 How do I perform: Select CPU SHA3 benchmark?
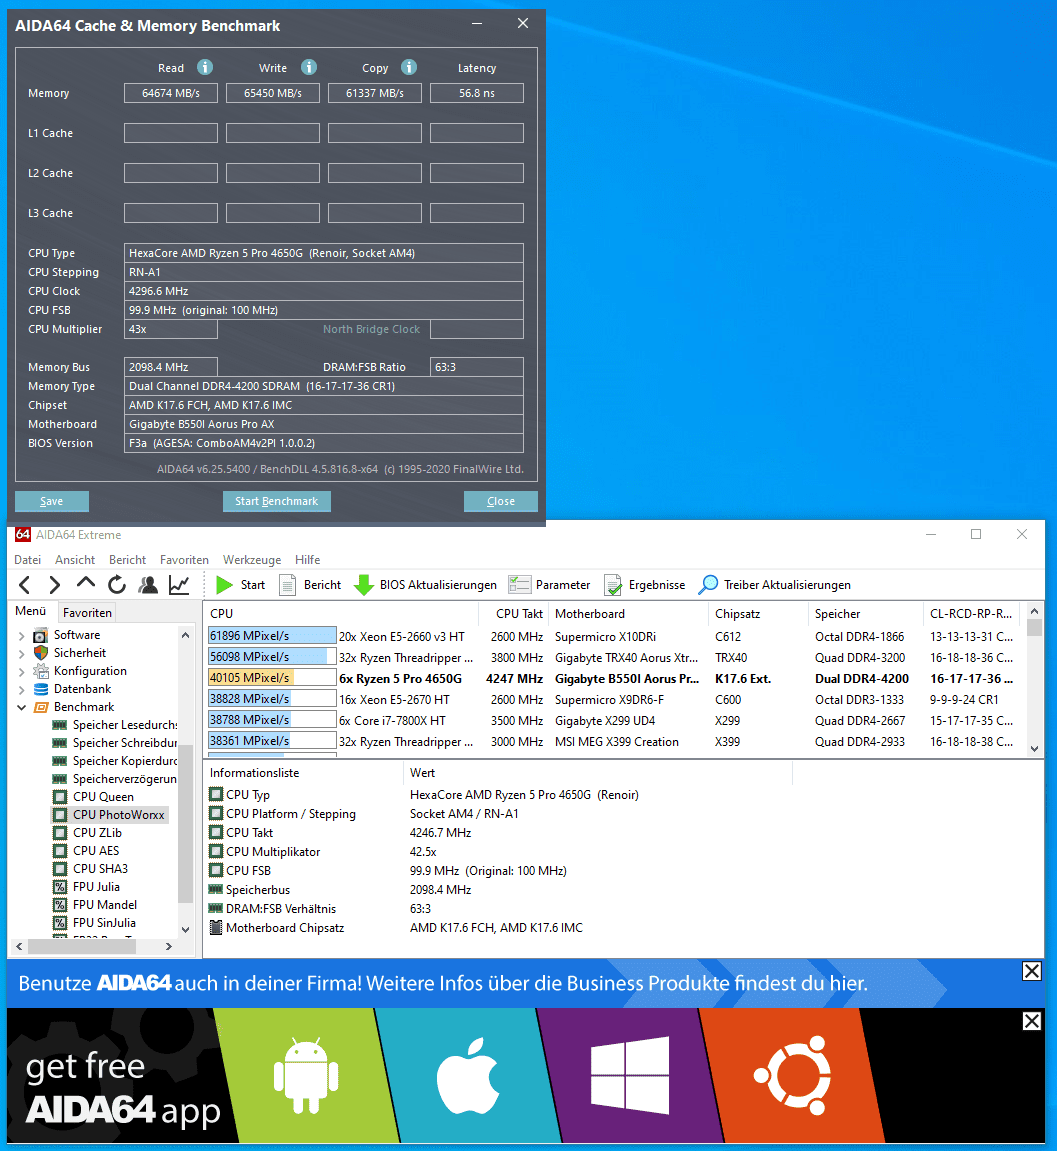(91, 869)
